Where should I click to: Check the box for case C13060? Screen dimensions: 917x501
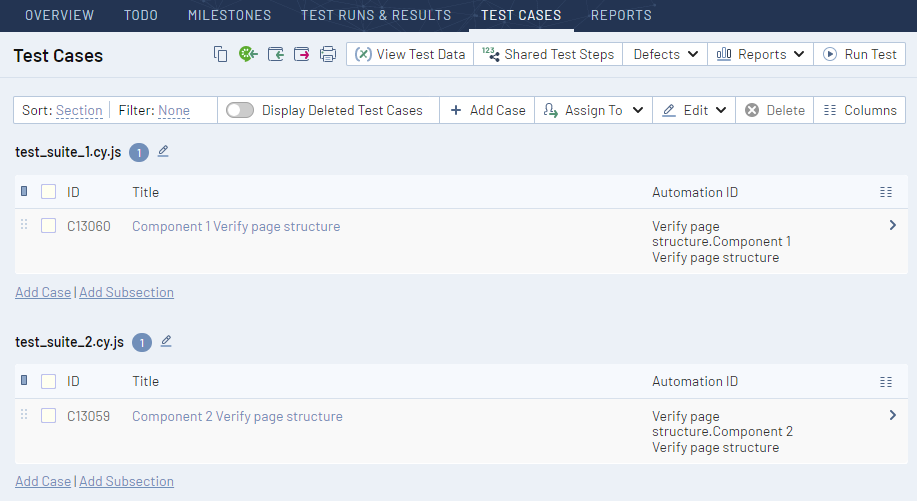coord(48,226)
